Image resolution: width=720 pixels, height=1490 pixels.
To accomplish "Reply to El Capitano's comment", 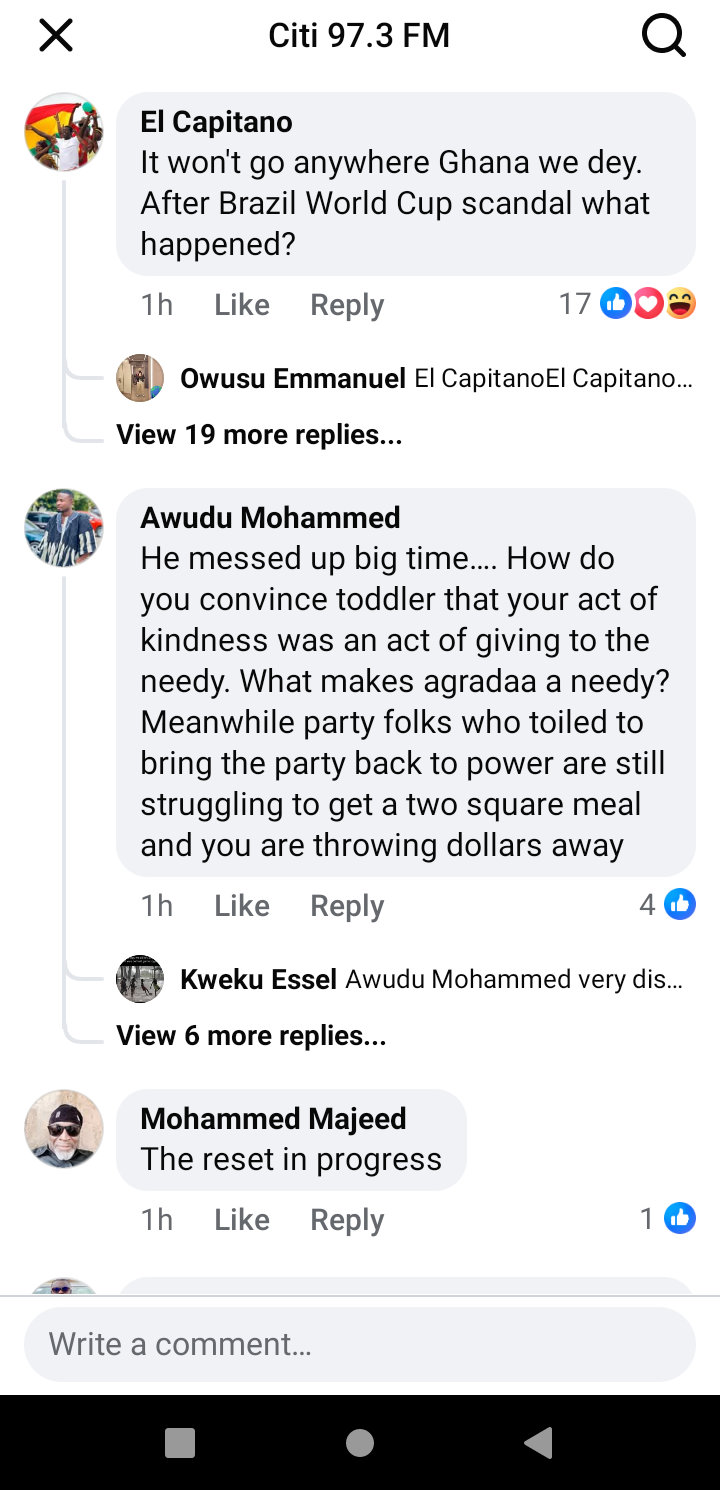I will (347, 305).
